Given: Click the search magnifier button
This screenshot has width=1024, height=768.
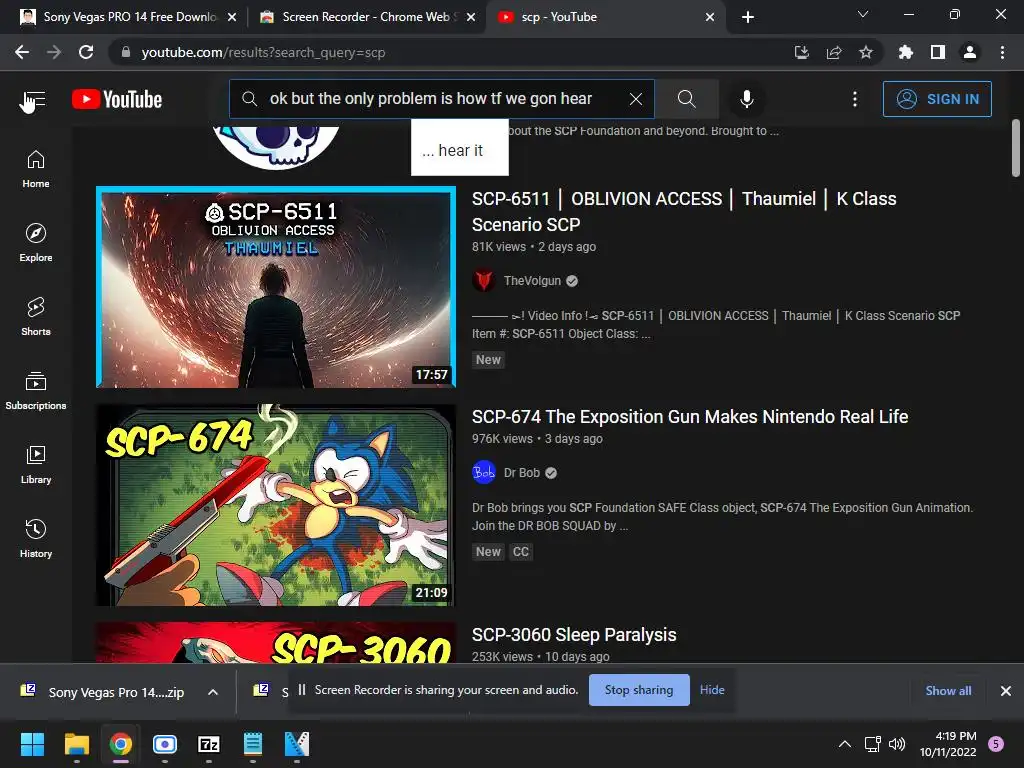Looking at the screenshot, I should 686,99.
